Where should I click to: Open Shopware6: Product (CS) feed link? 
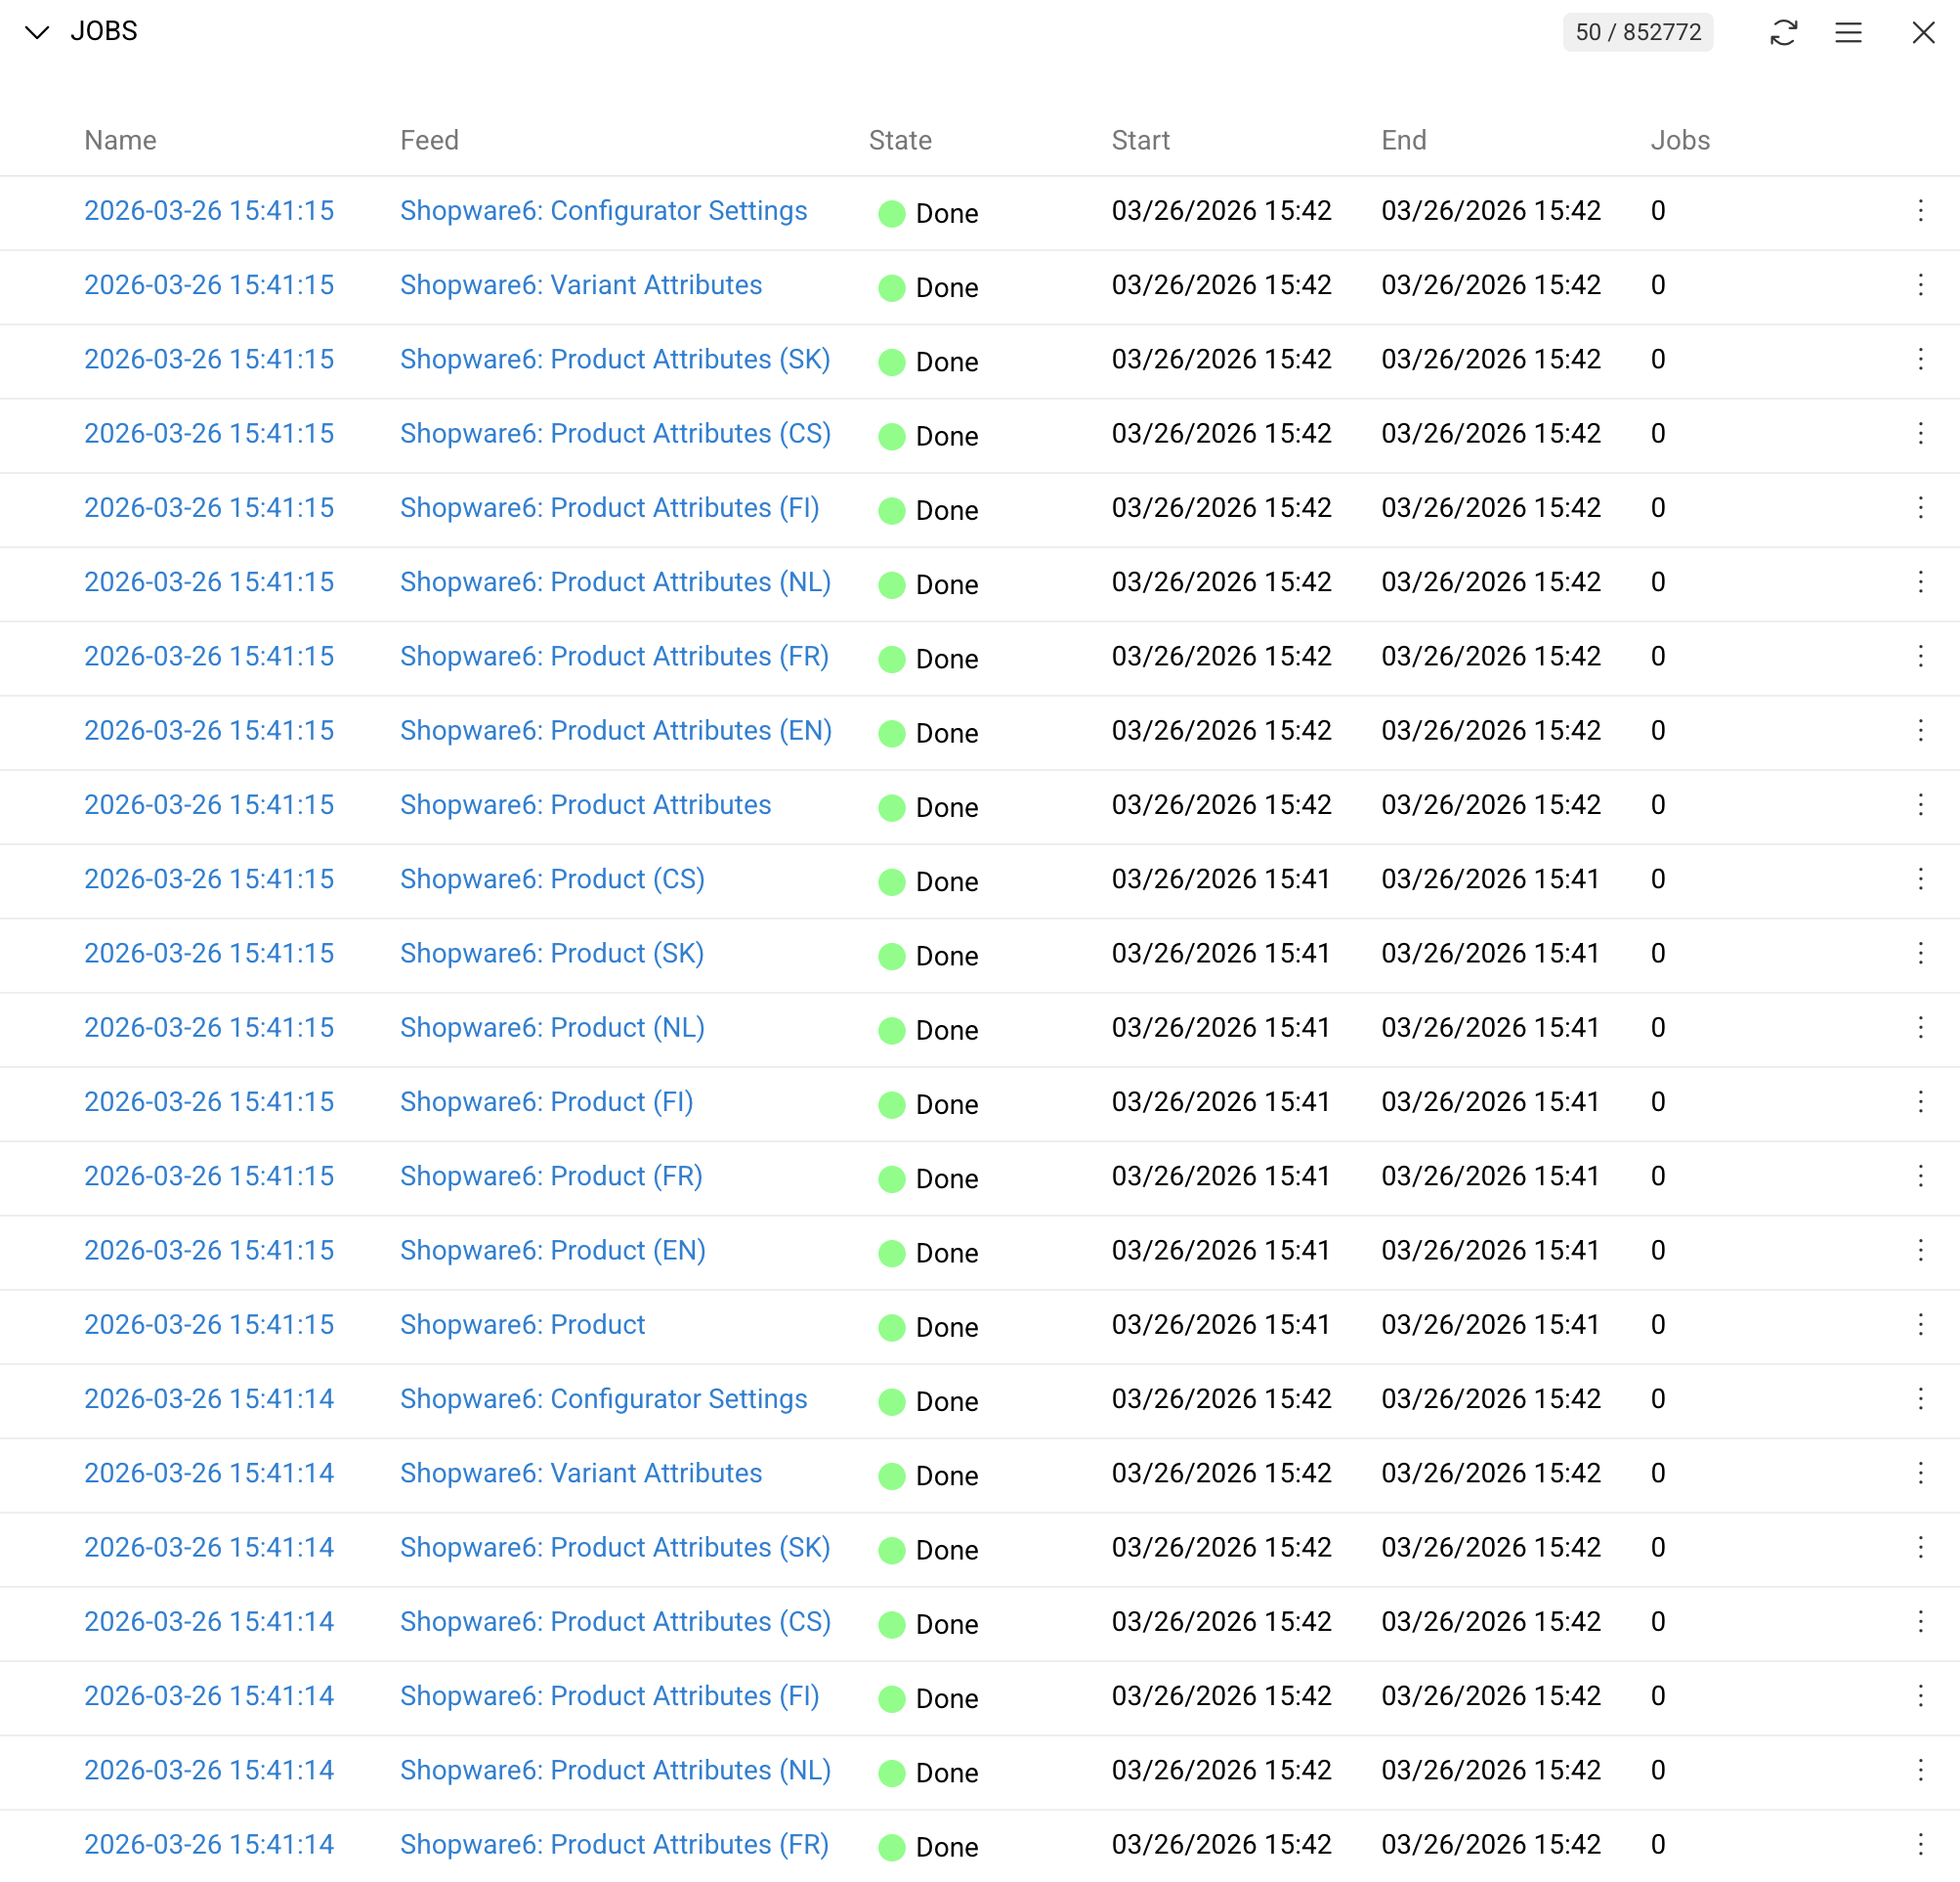tap(552, 879)
